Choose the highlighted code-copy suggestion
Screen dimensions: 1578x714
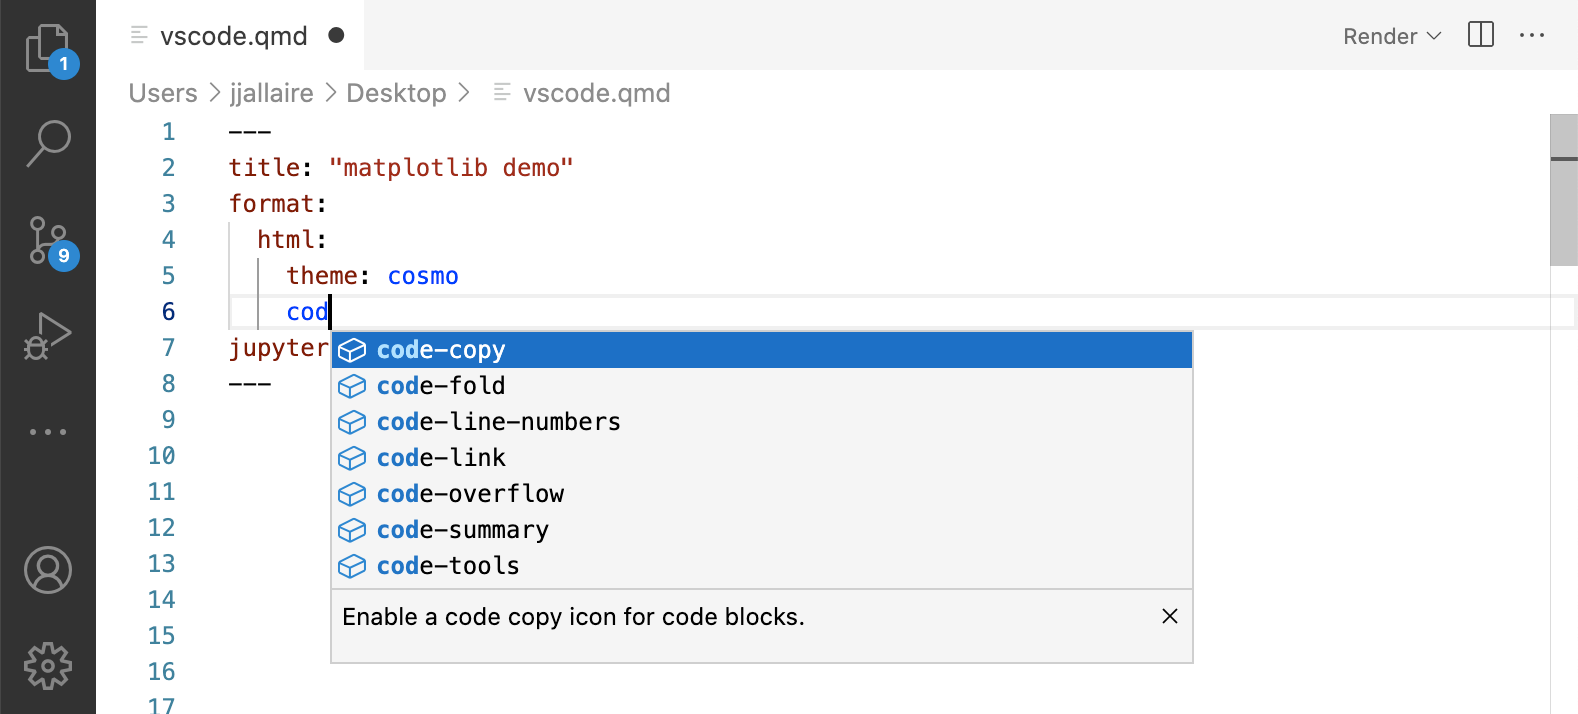[x=441, y=350]
